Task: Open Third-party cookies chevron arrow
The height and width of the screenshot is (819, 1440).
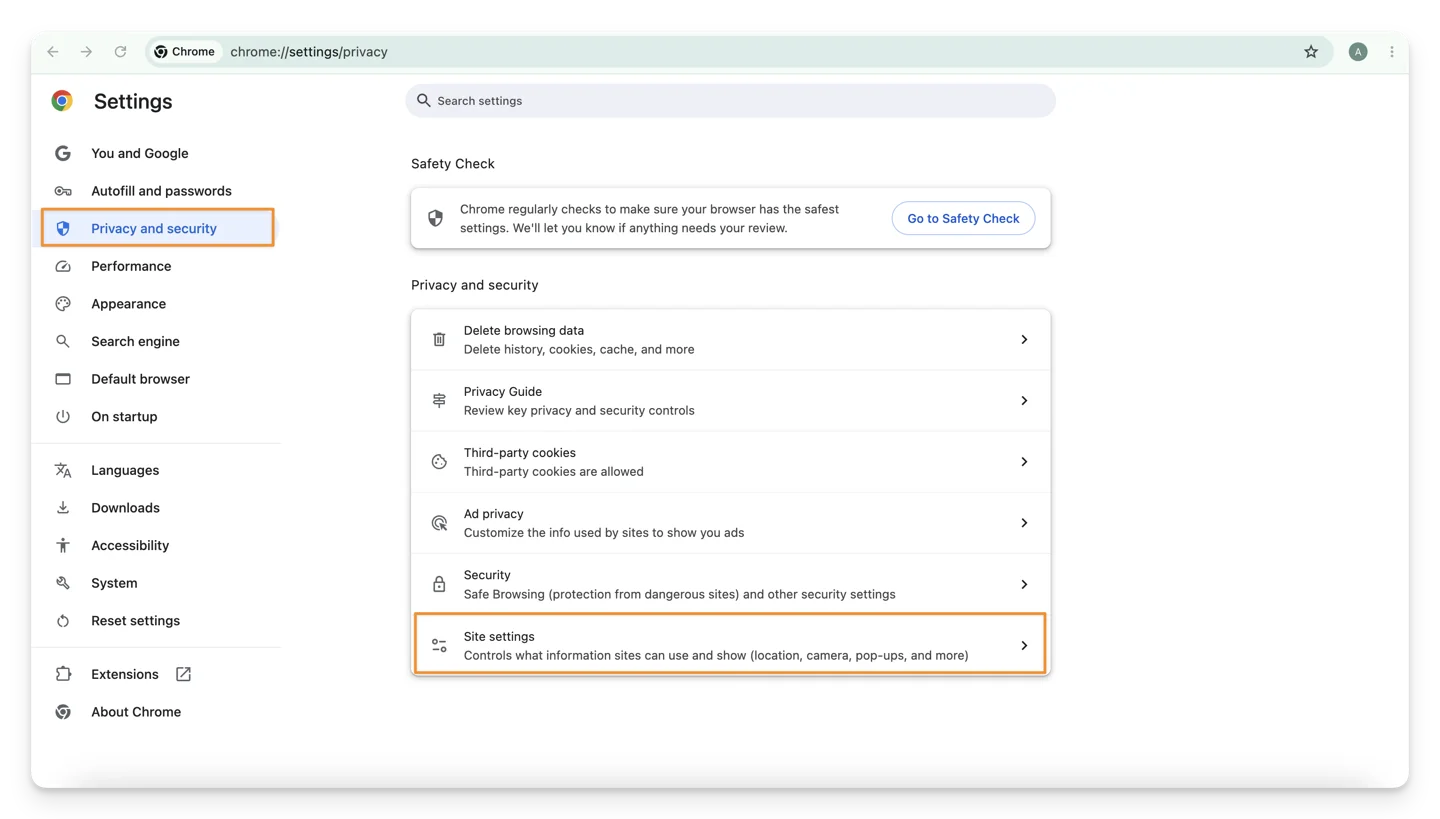Action: (x=1024, y=462)
